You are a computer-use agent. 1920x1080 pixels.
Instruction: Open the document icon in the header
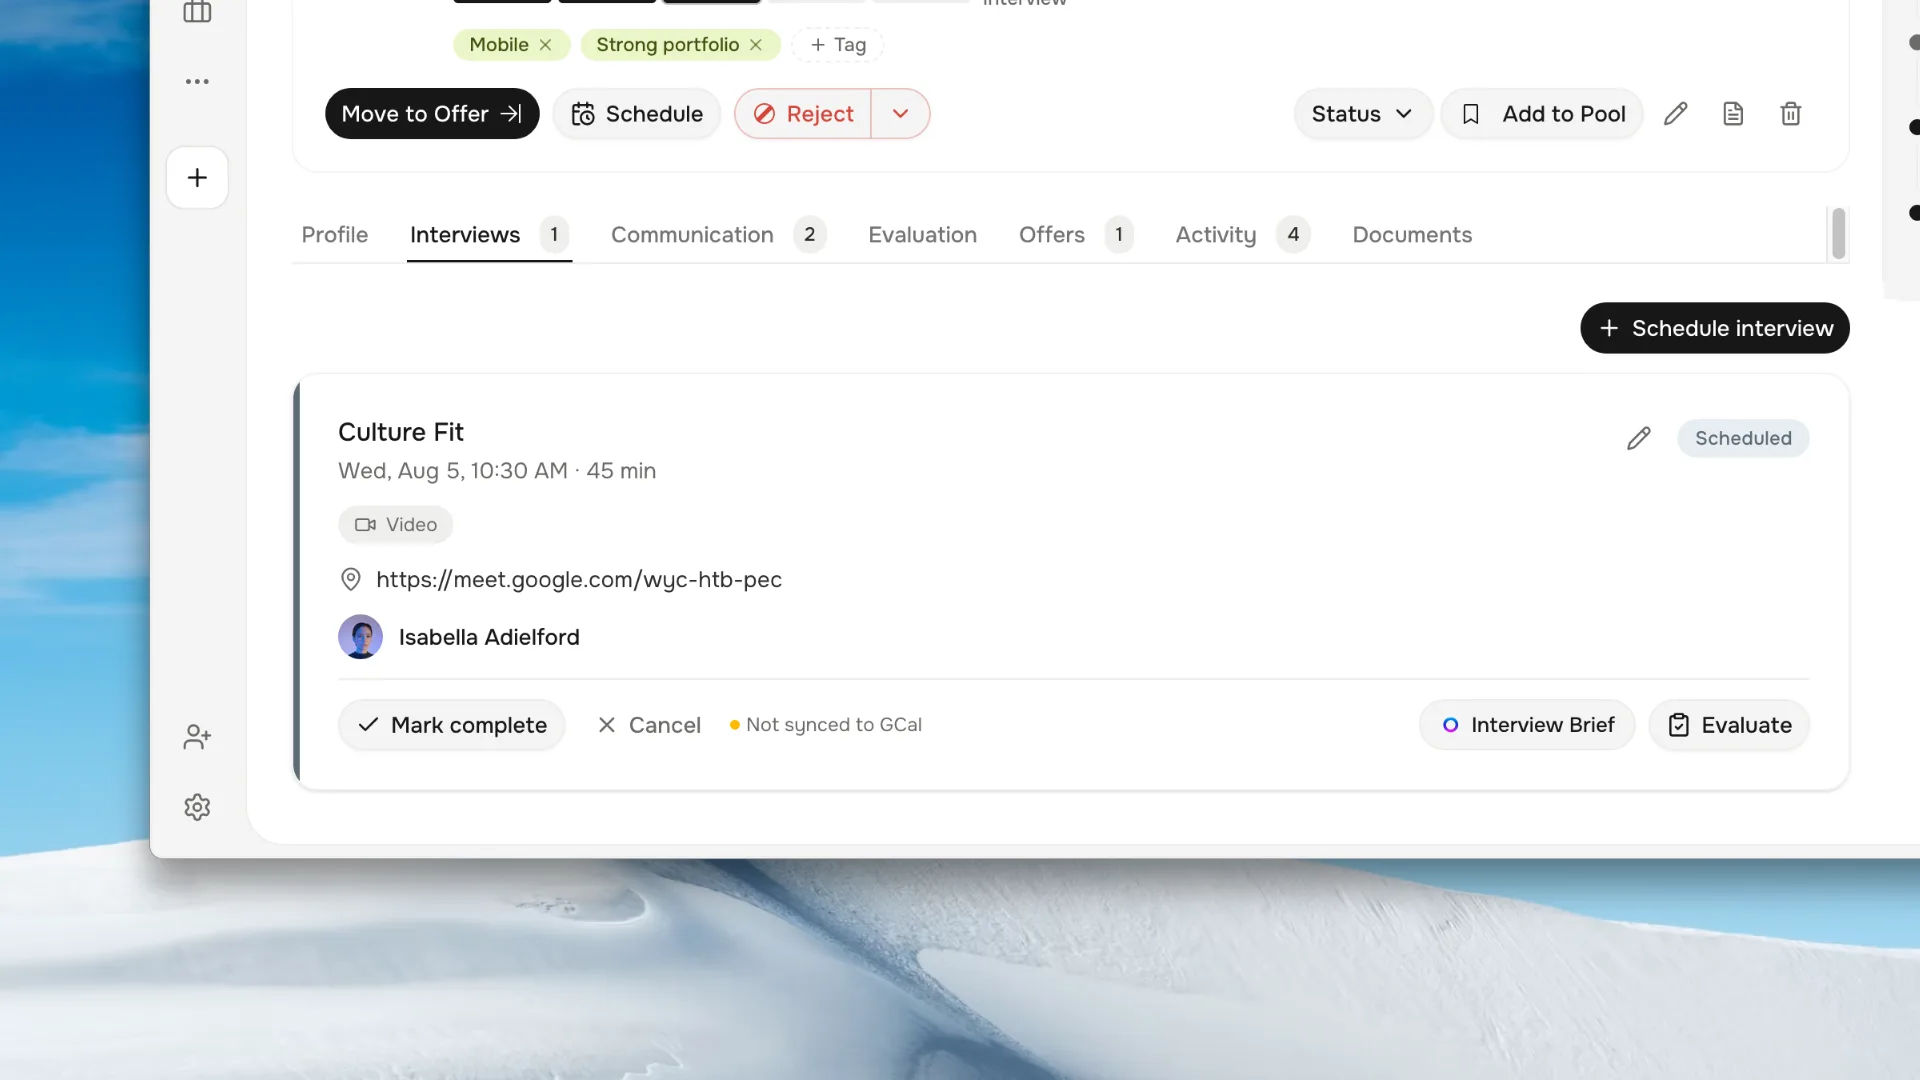point(1733,114)
